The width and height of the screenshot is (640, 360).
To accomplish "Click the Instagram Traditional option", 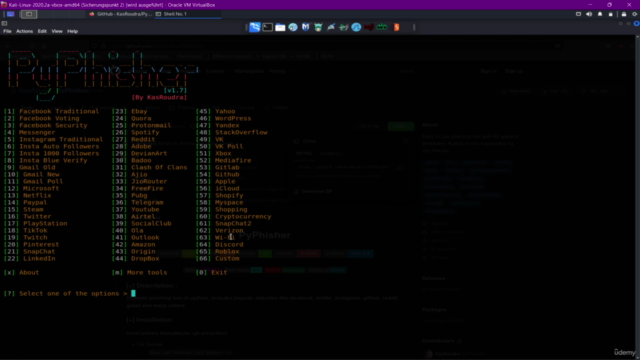I will [x=61, y=139].
